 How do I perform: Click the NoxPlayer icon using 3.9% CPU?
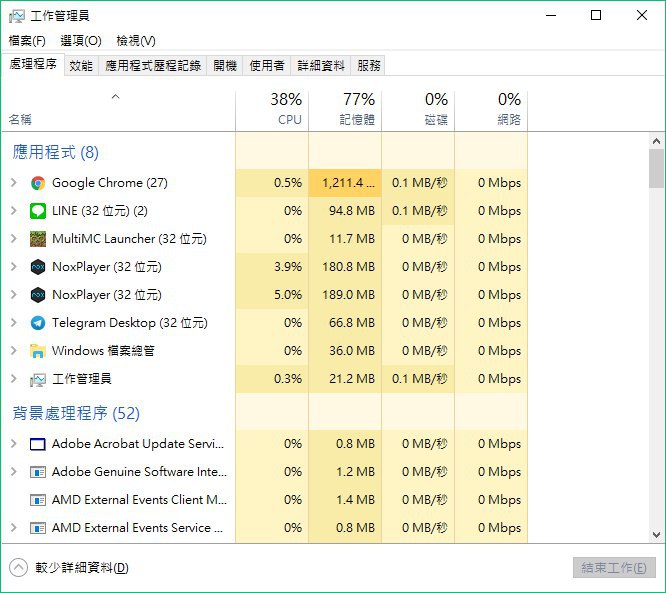38,267
